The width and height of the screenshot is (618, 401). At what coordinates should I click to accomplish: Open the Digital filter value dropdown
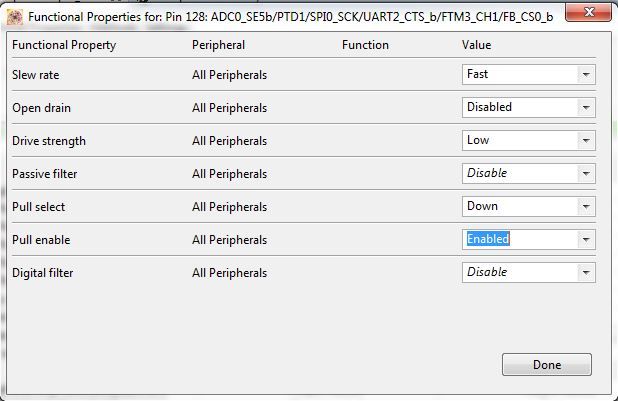(585, 273)
